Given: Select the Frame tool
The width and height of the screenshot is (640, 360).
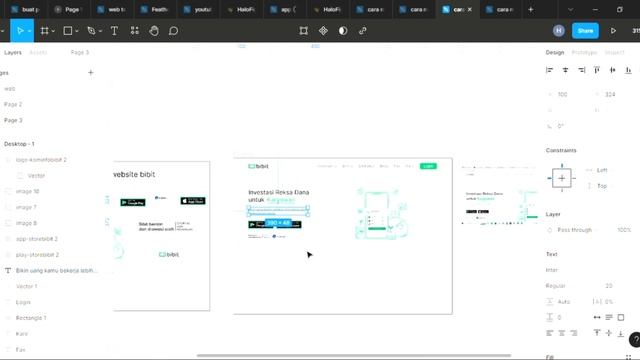Looking at the screenshot, I should [x=44, y=31].
